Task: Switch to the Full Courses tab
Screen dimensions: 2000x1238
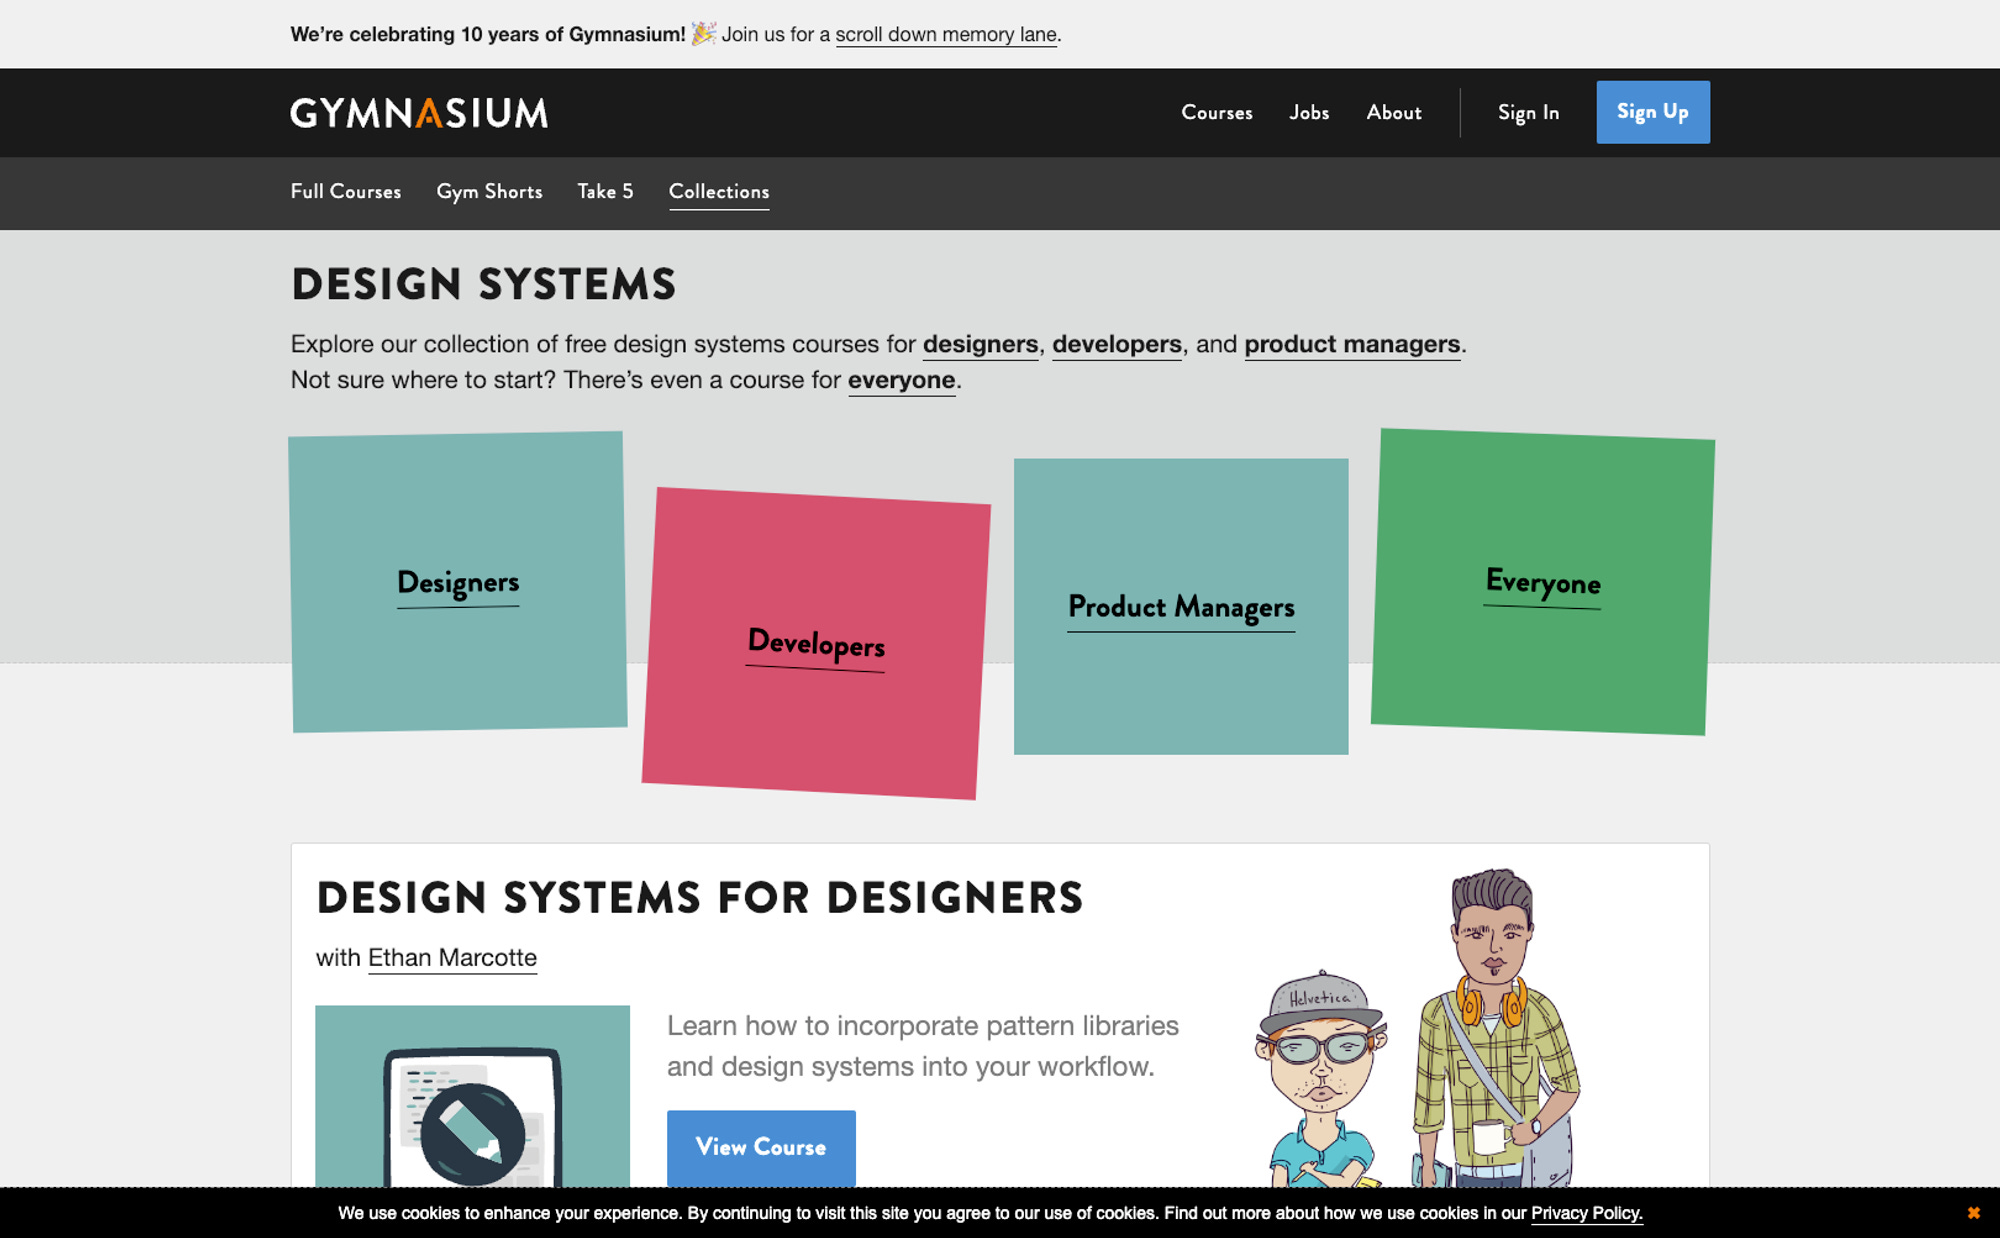Action: pos(345,192)
